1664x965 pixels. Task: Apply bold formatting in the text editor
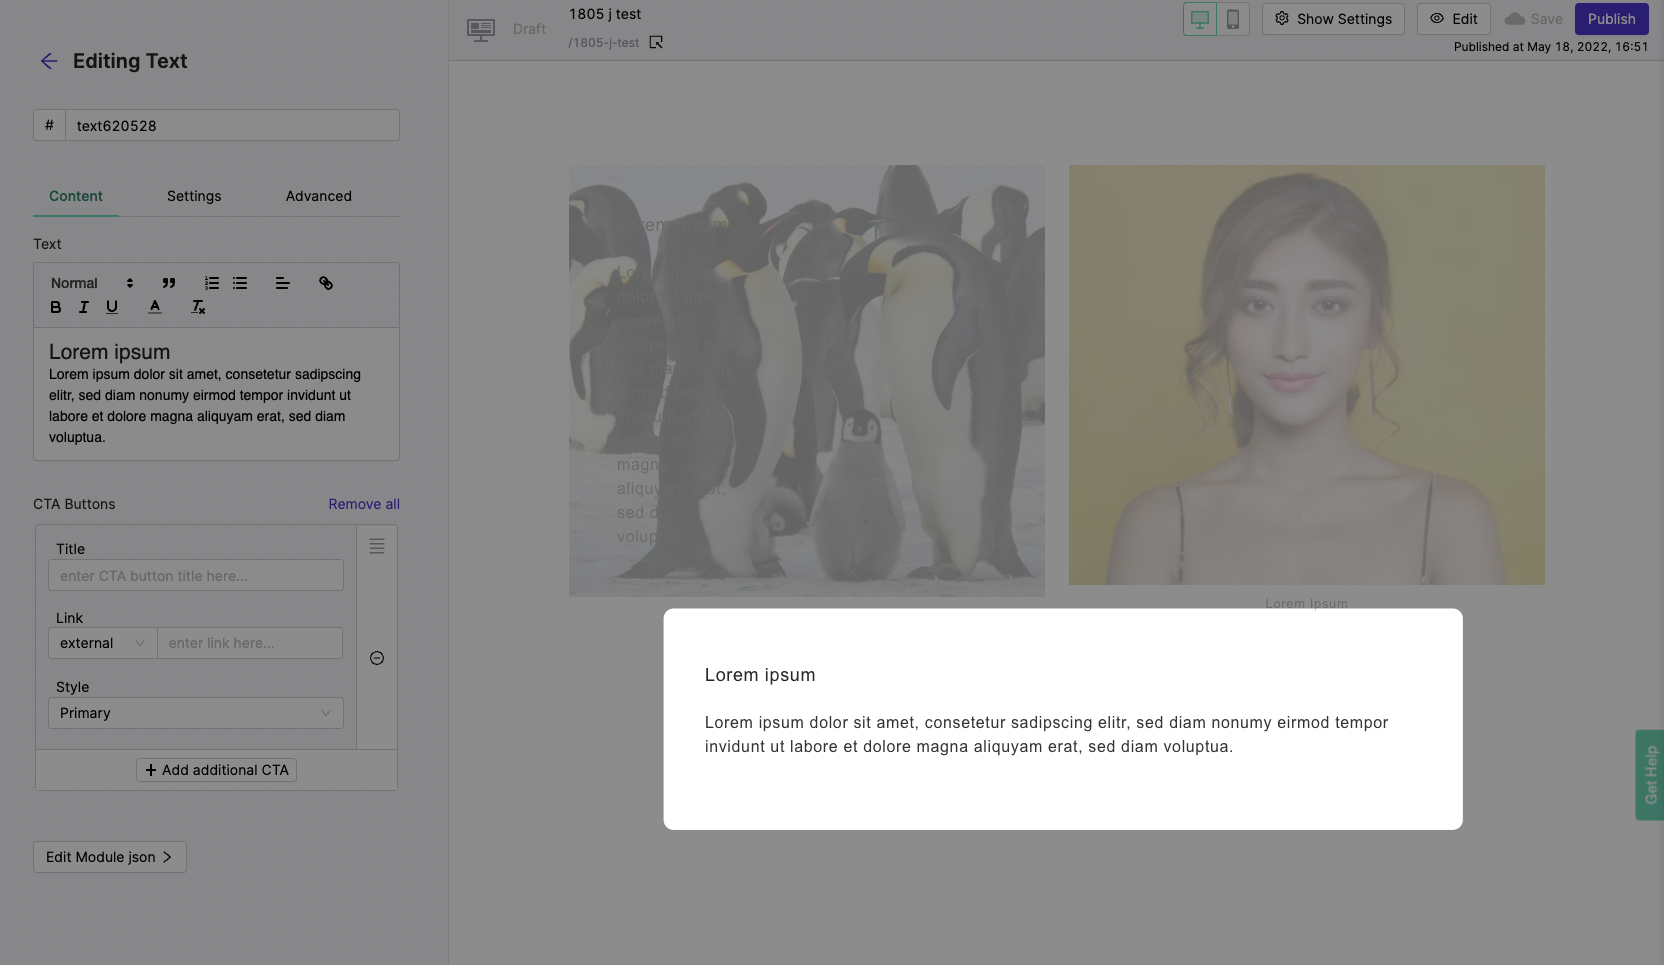tap(55, 307)
